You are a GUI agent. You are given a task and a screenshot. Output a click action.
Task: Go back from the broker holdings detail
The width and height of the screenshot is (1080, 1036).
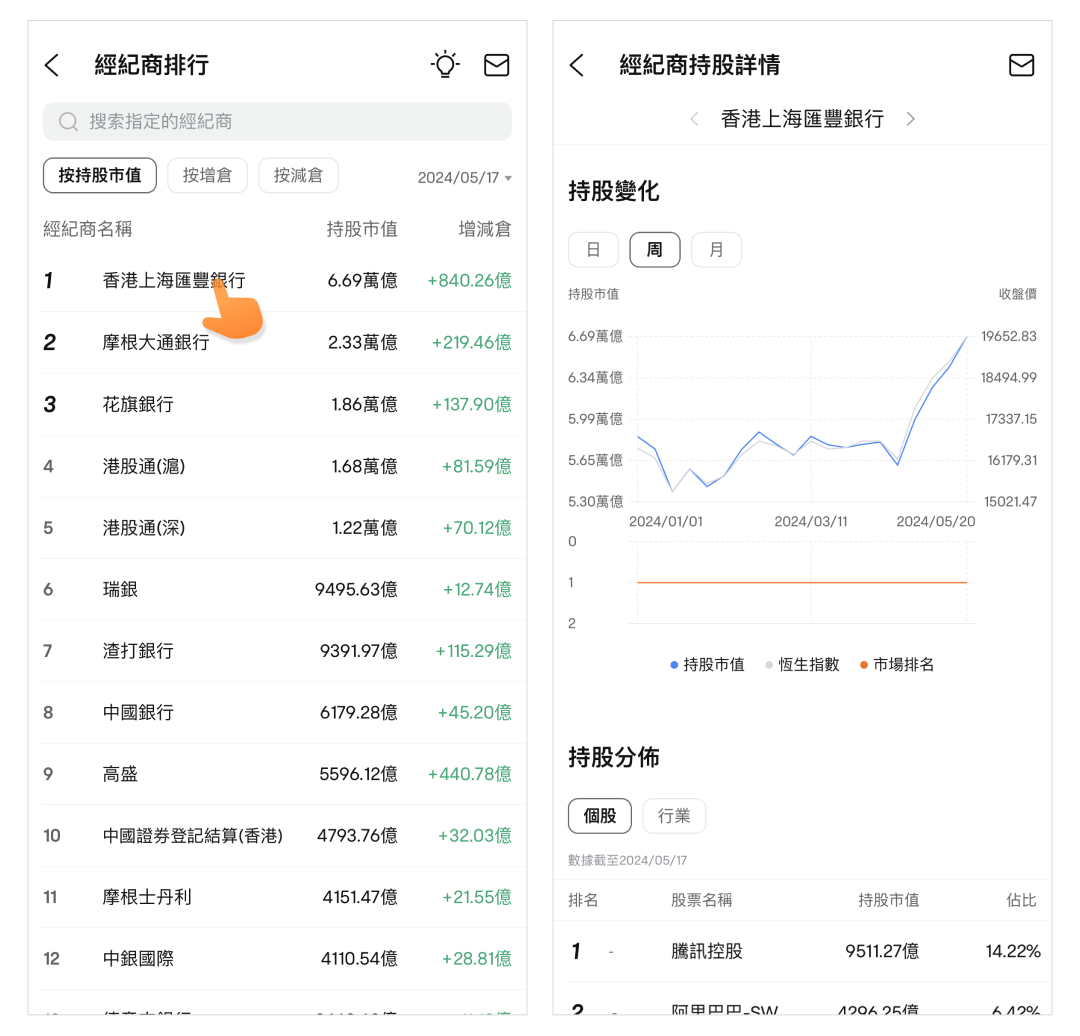(x=576, y=66)
